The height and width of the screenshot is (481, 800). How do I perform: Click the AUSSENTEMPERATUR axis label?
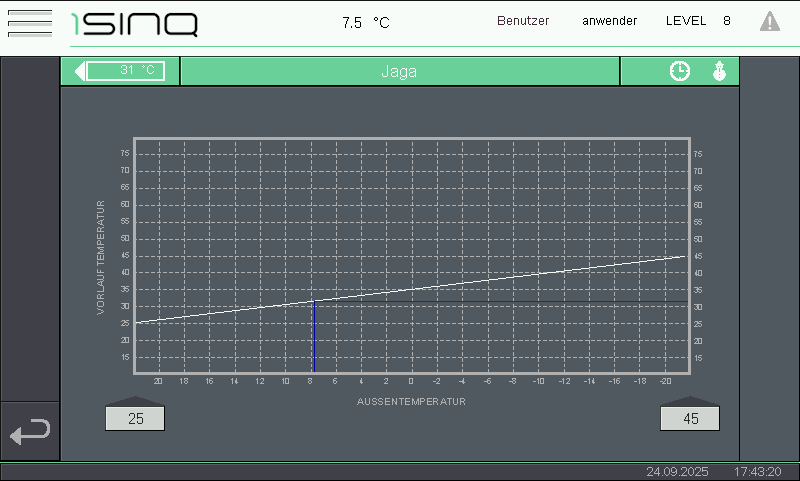click(x=411, y=401)
